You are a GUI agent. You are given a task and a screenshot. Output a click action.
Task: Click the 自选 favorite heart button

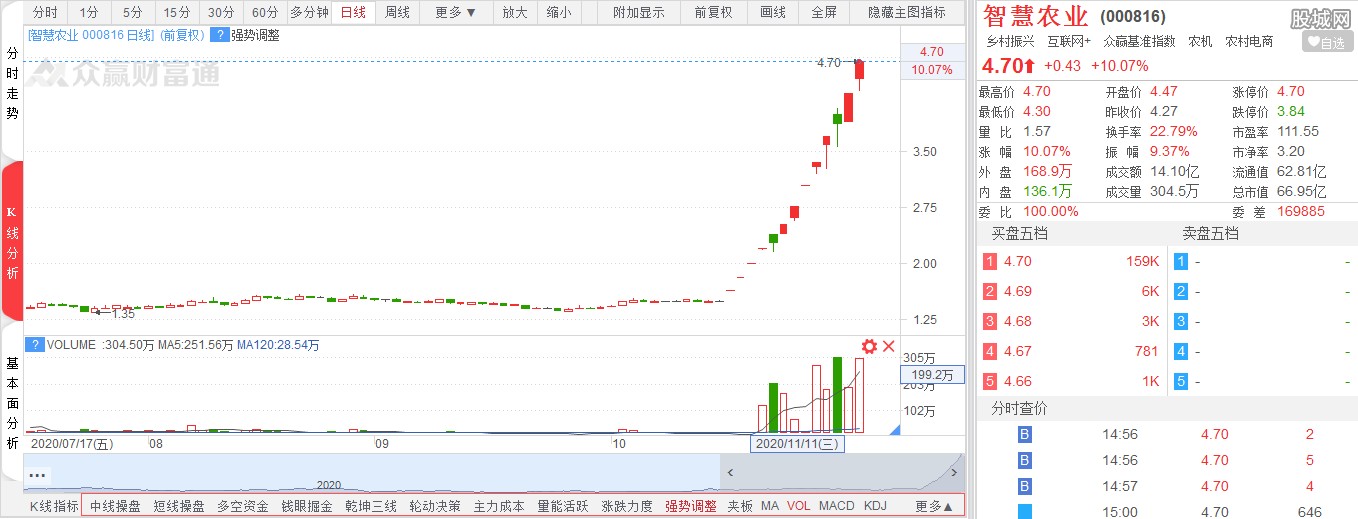[1327, 42]
